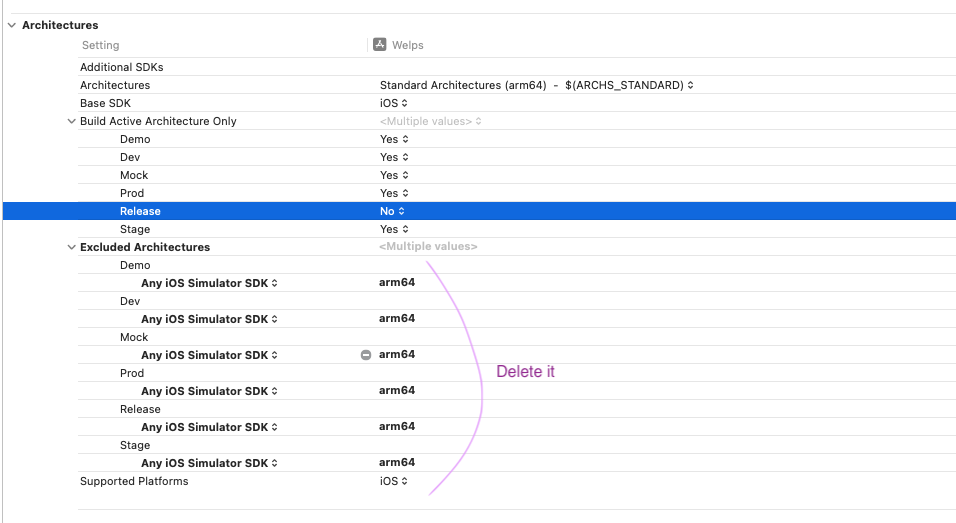Collapse the Architectures section
Viewport: 956px width, 523px height.
click(x=12, y=25)
